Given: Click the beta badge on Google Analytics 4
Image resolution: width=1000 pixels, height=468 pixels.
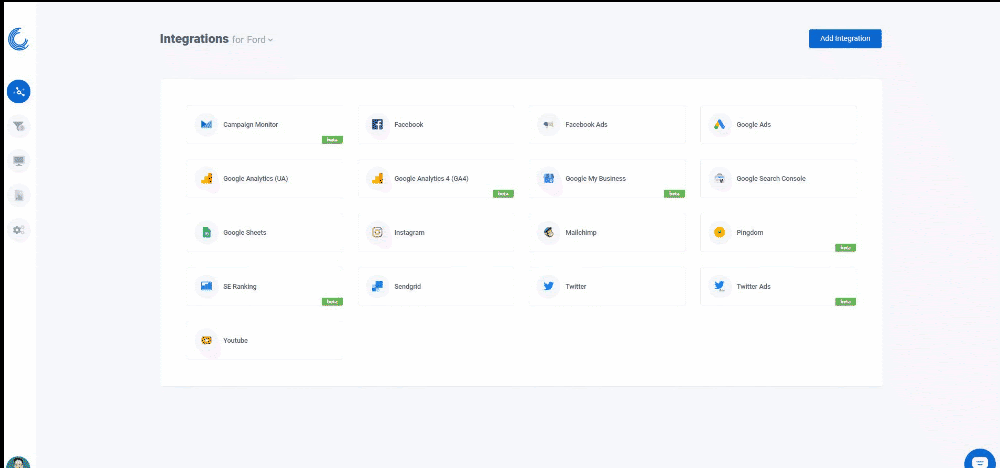Looking at the screenshot, I should pos(503,194).
